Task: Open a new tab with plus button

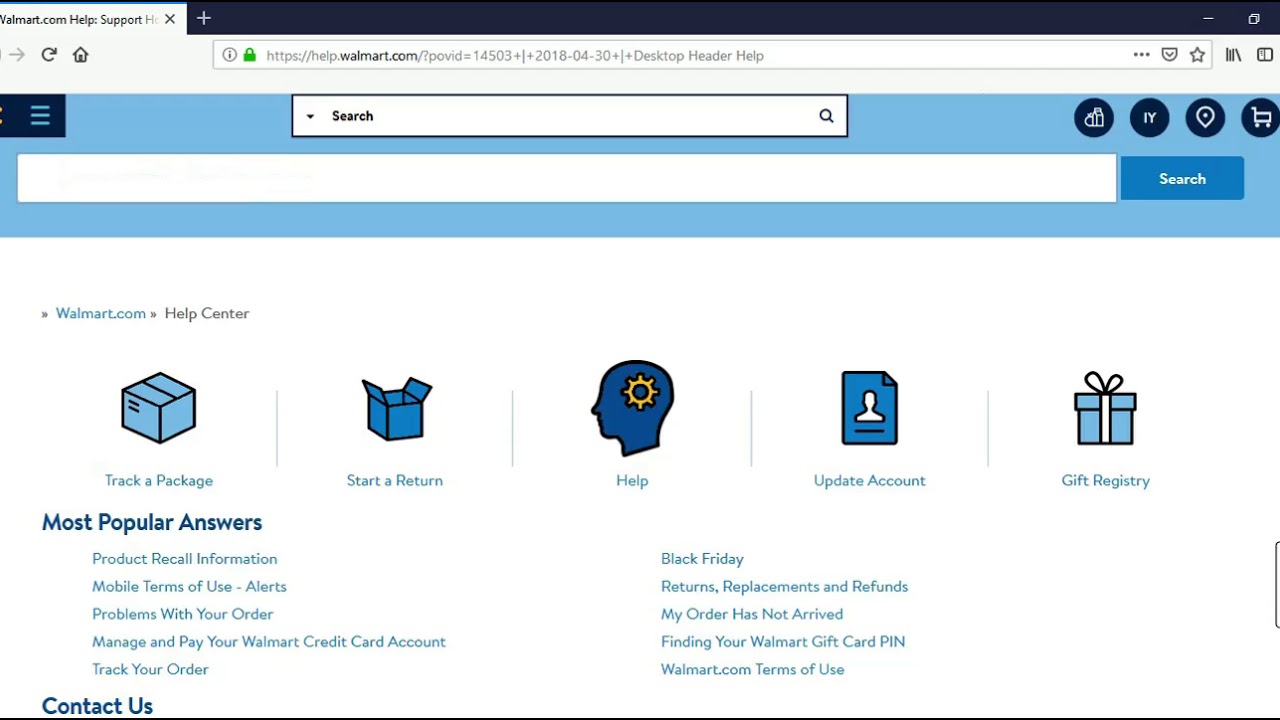Action: [204, 18]
